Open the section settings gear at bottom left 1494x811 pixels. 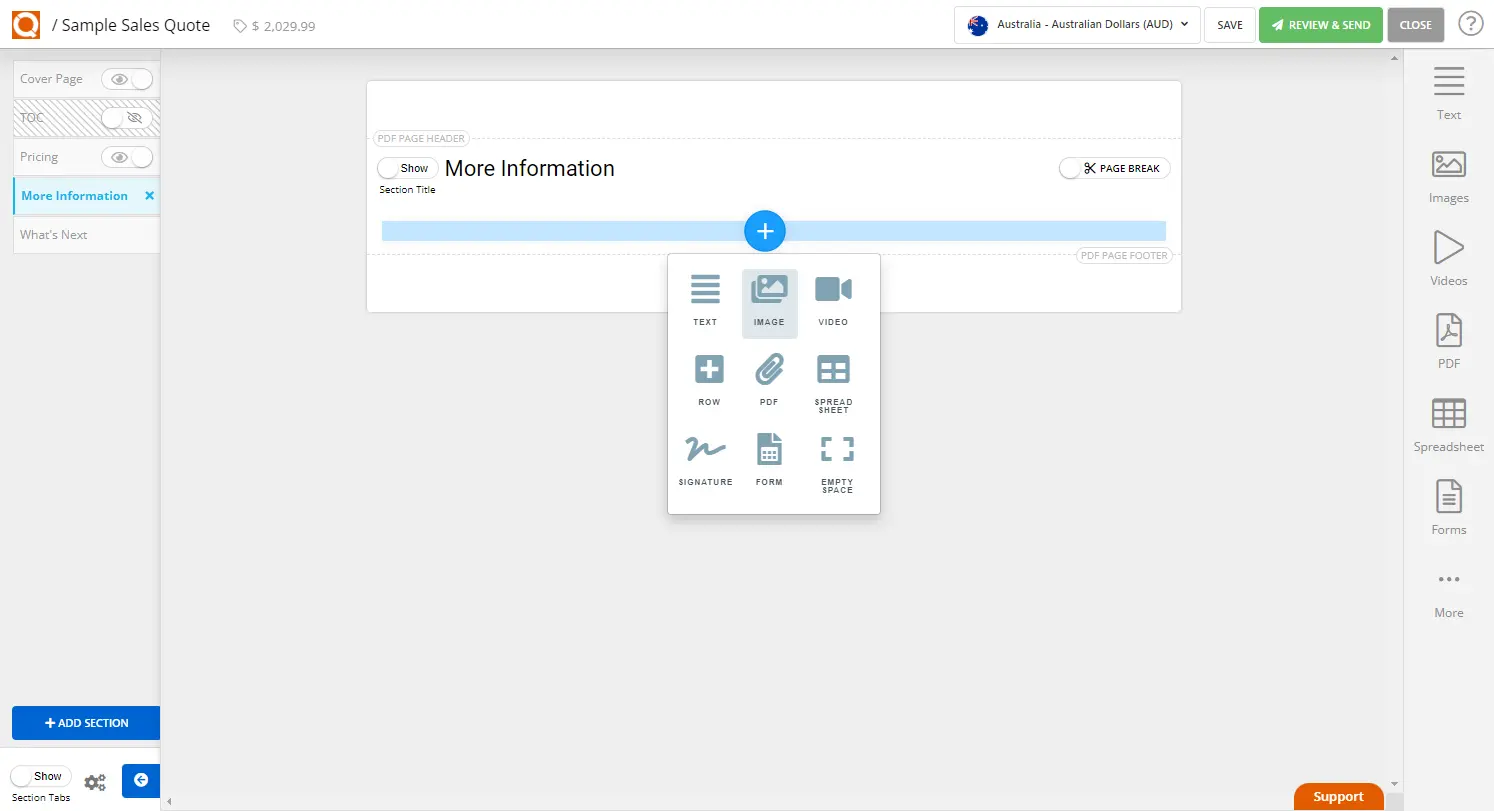coord(95,782)
